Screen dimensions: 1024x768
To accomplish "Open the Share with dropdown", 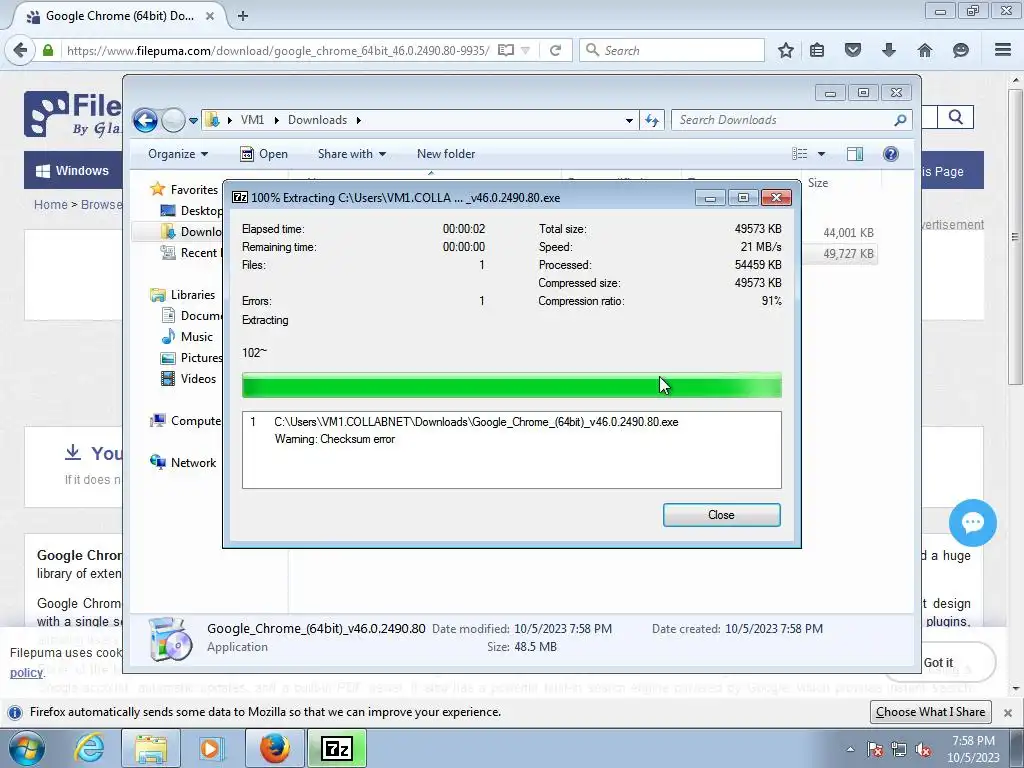I will tap(351, 154).
